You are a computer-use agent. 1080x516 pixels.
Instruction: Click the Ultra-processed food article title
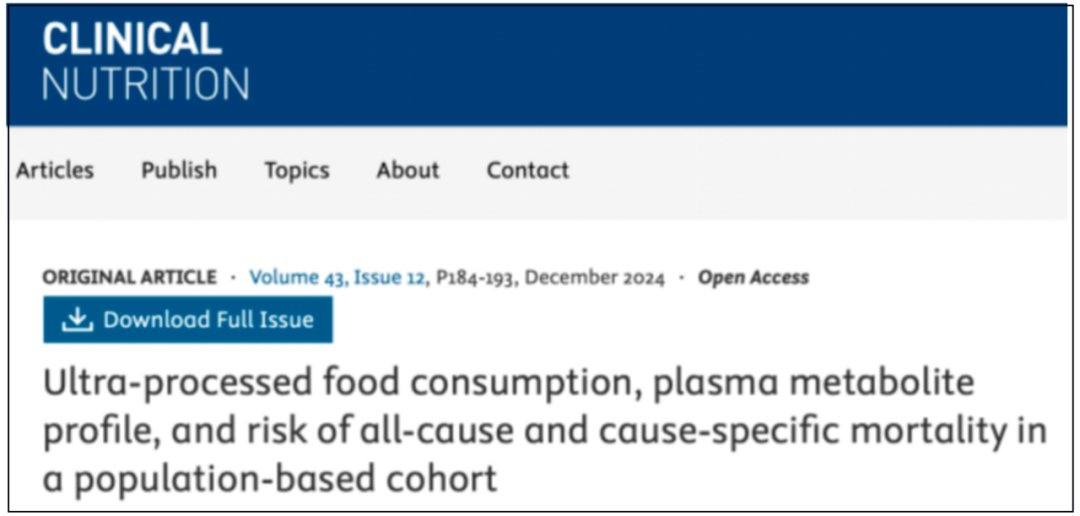click(544, 431)
